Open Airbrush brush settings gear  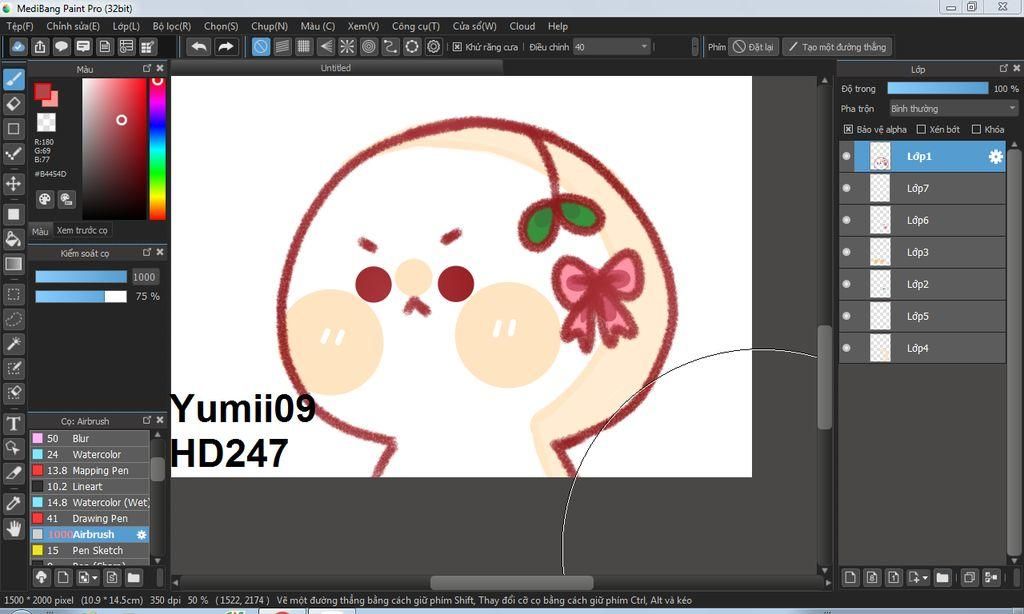pyautogui.click(x=141, y=535)
